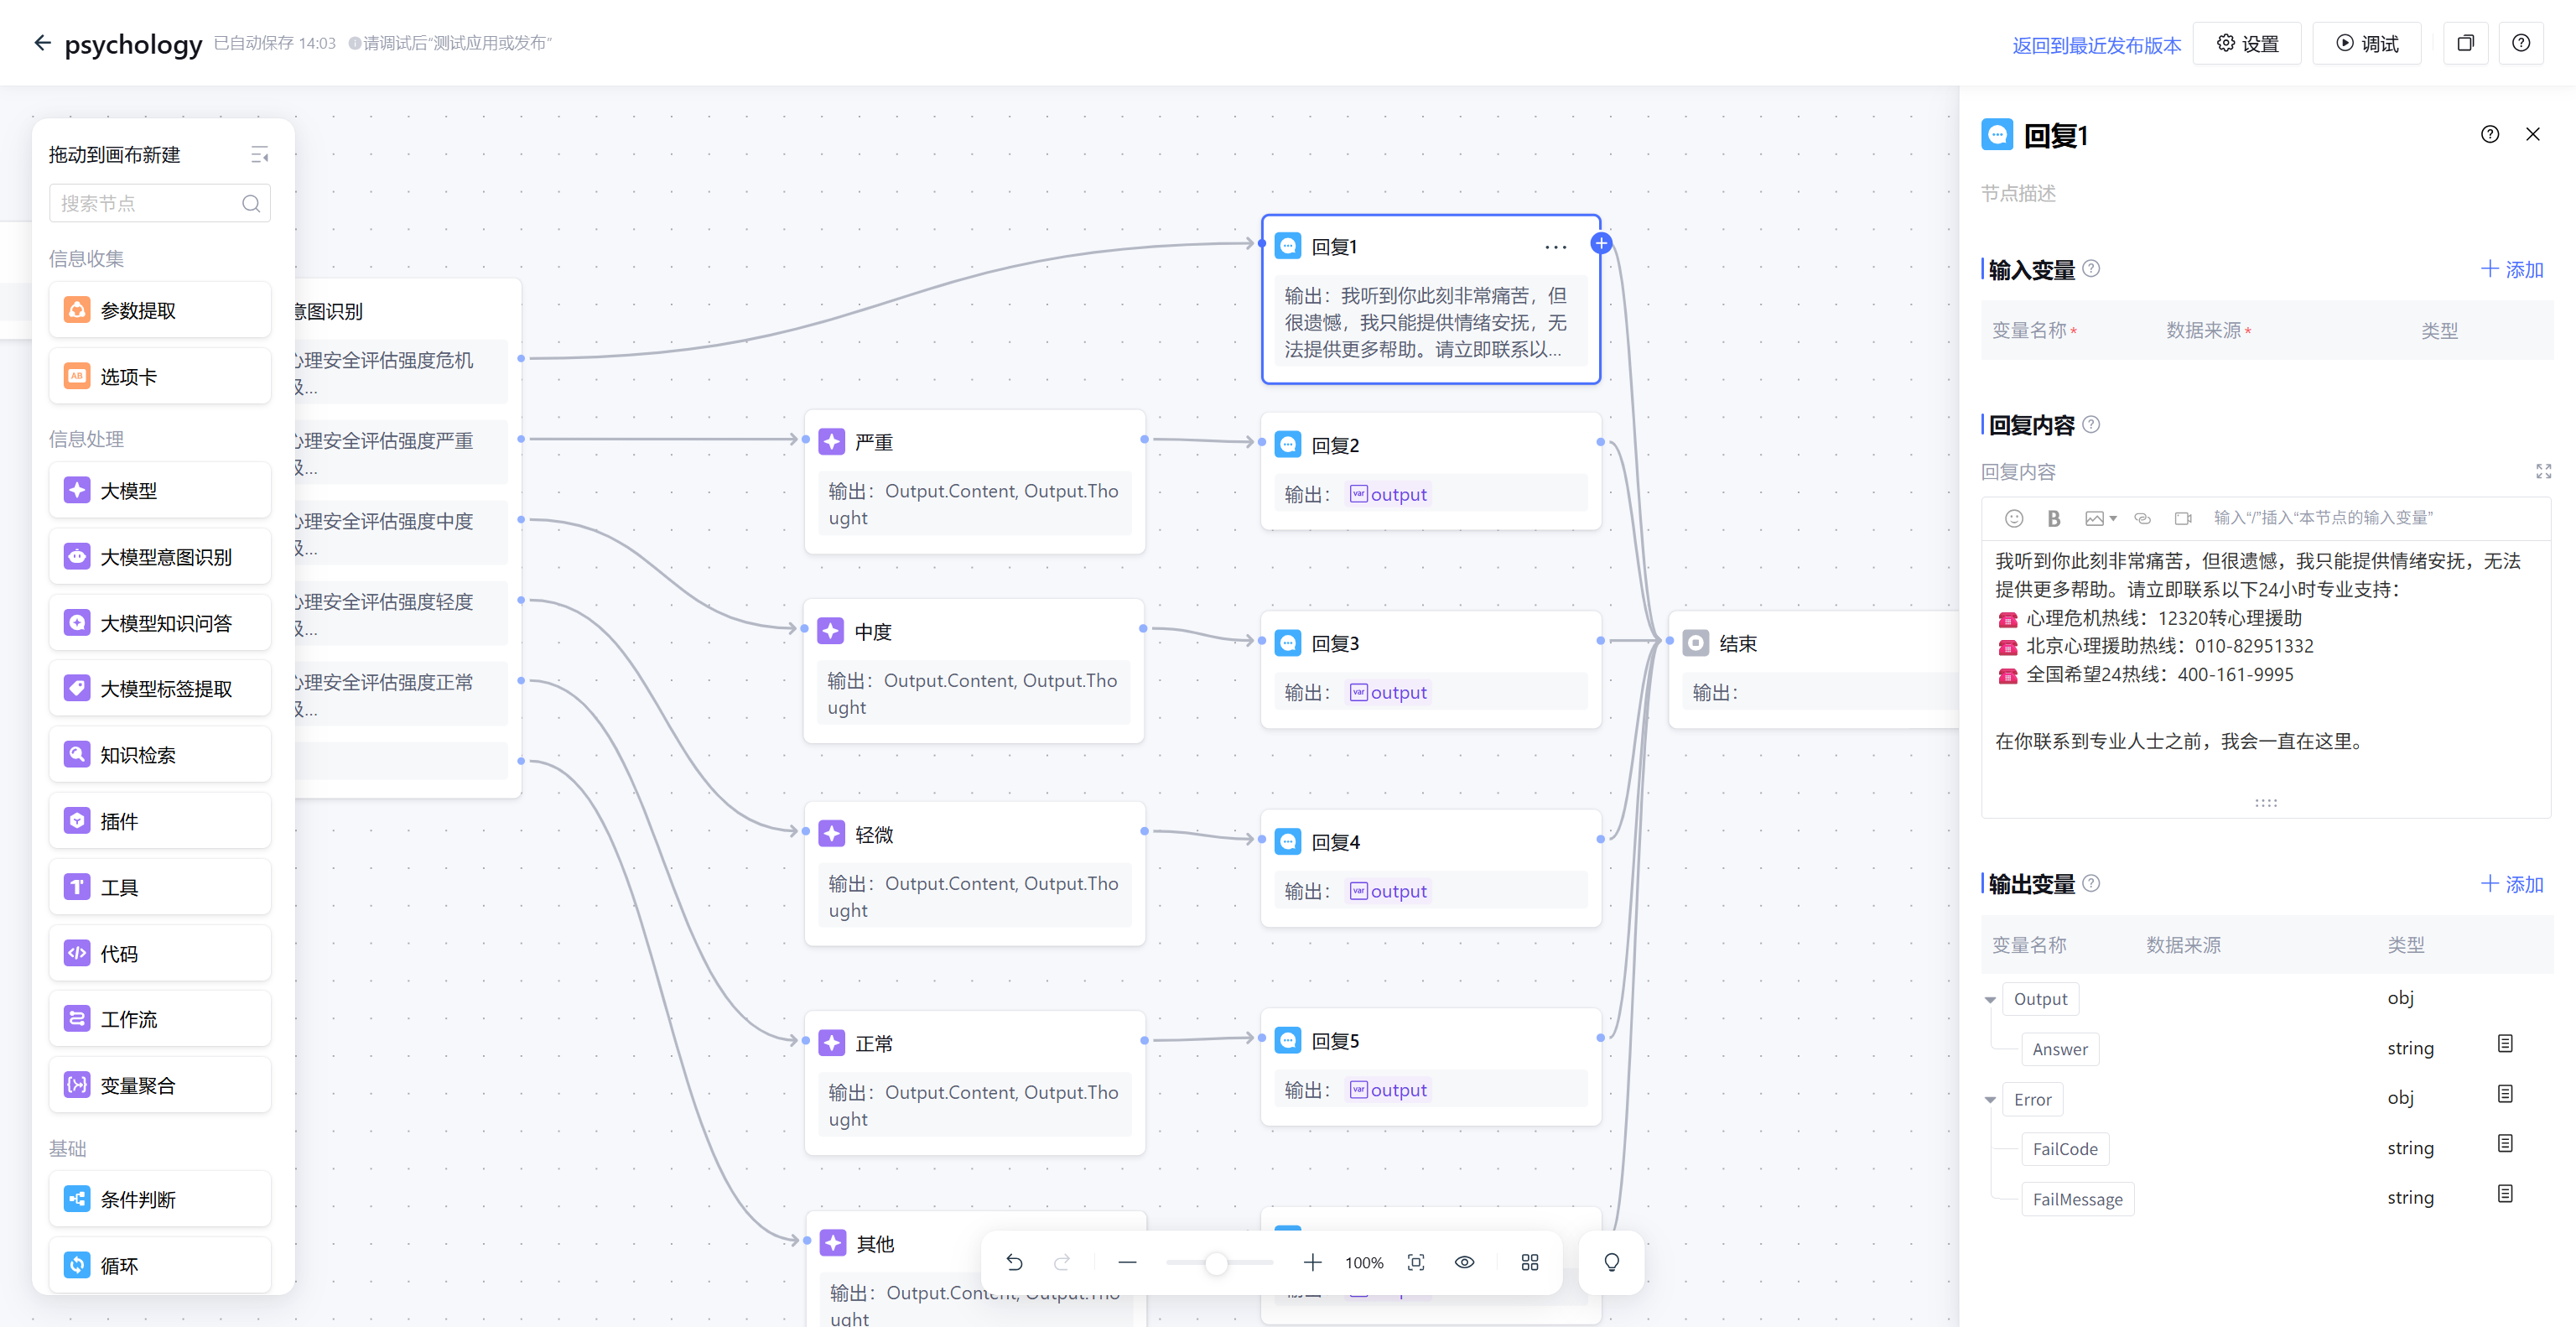
Task: Collapse the Output variable tree
Action: tap(1990, 1000)
